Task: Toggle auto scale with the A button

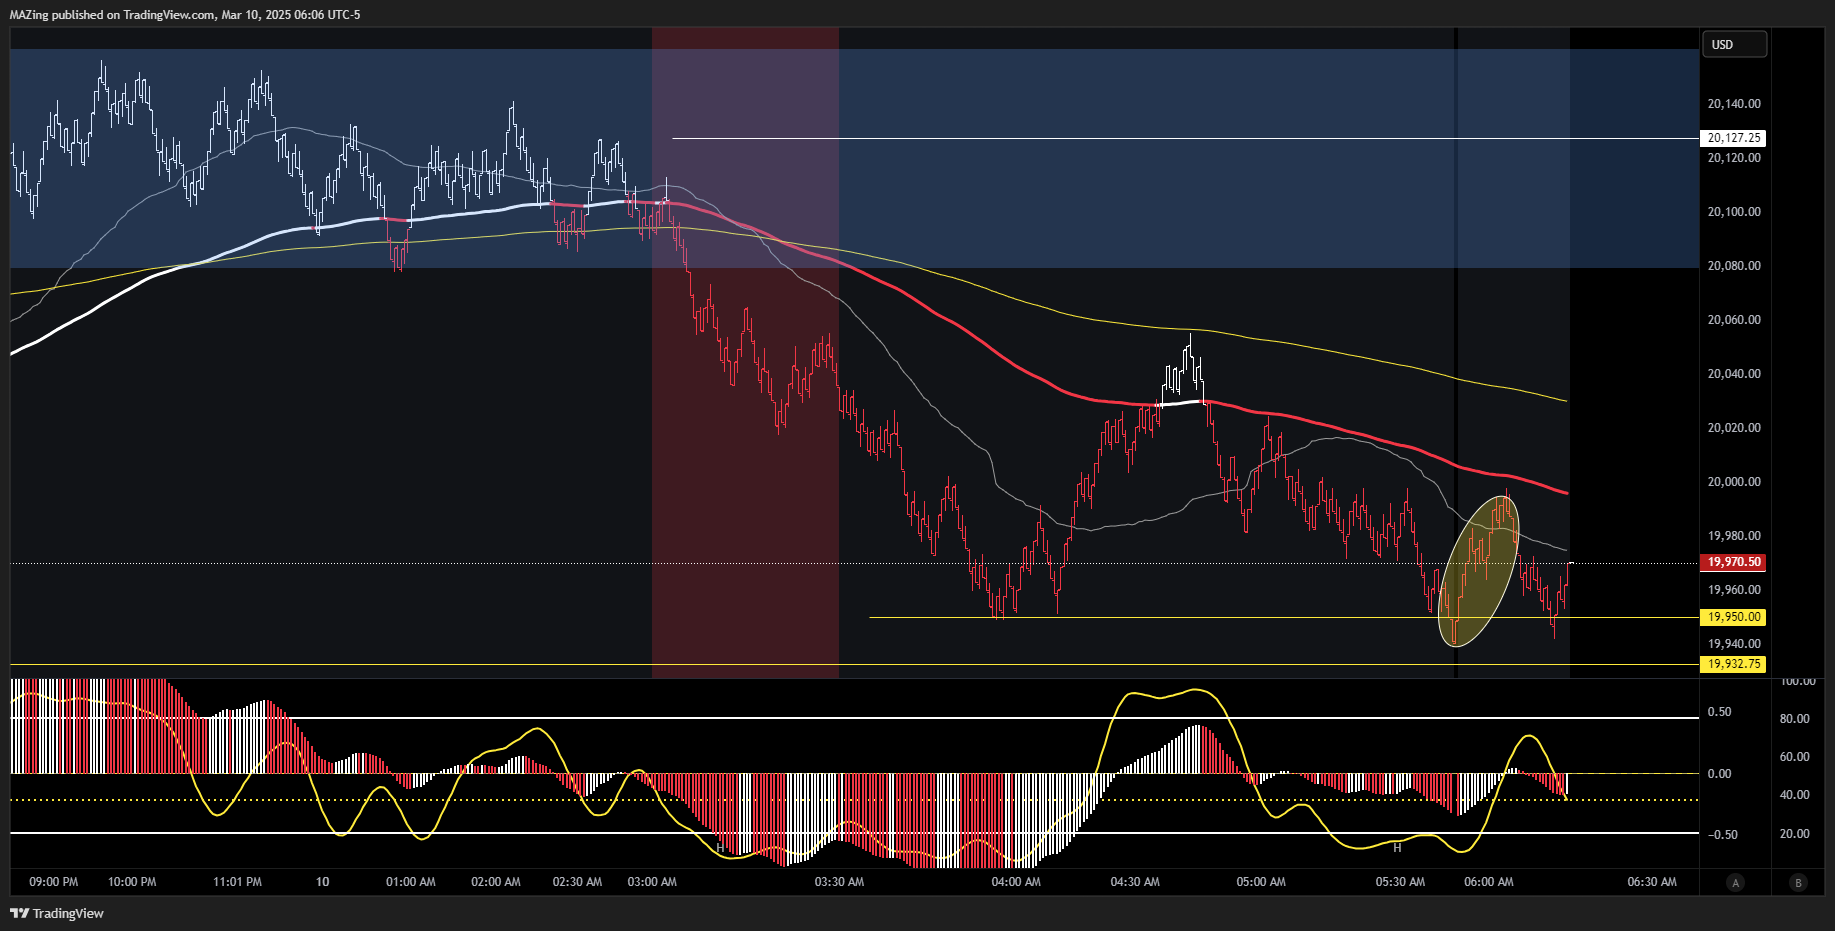Action: 1736,882
